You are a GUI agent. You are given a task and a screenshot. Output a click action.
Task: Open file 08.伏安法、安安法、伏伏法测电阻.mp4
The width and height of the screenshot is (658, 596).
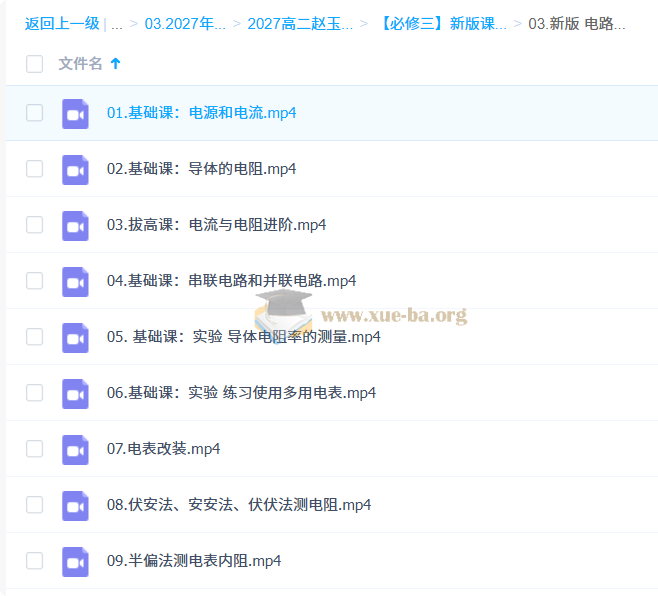[x=239, y=505]
